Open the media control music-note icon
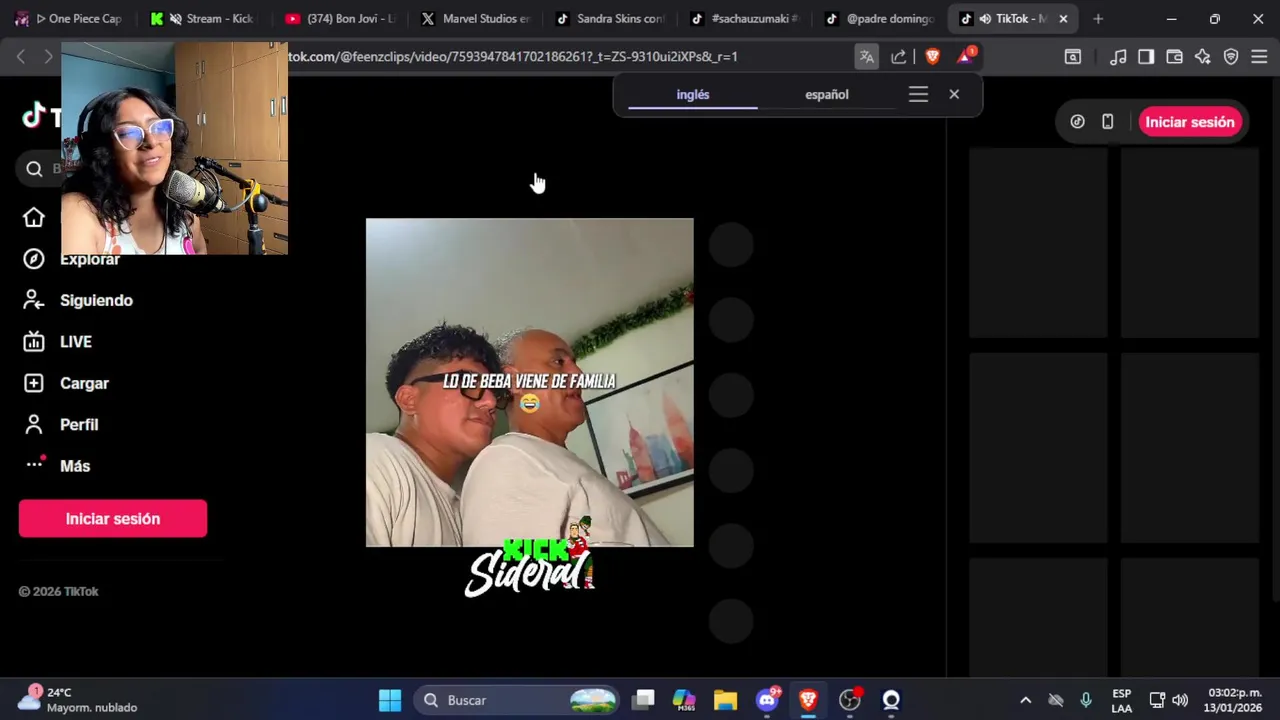Screen dimensions: 1280x720 1118,57
